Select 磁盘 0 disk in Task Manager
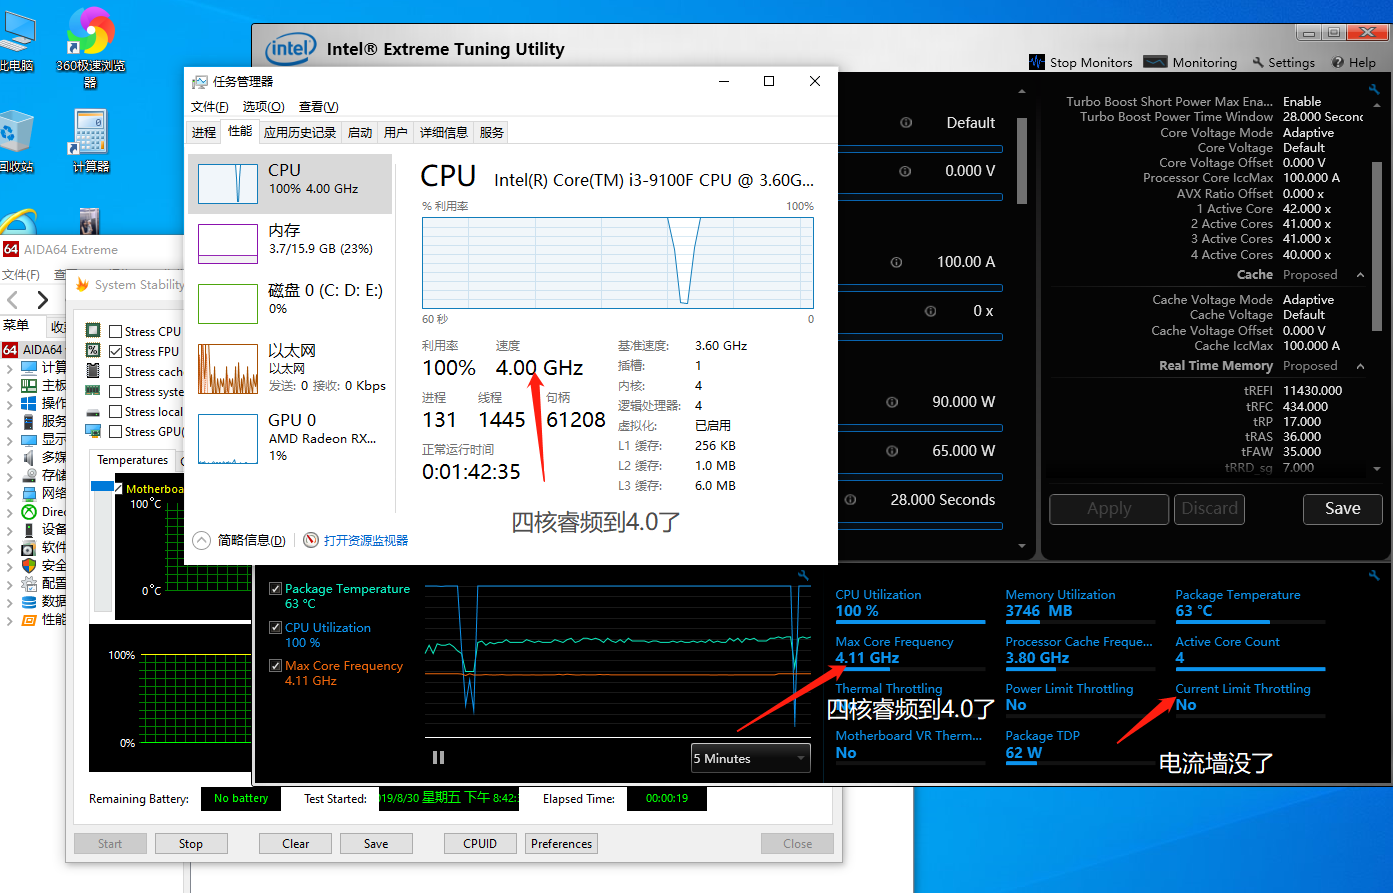This screenshot has width=1393, height=893. [x=290, y=303]
